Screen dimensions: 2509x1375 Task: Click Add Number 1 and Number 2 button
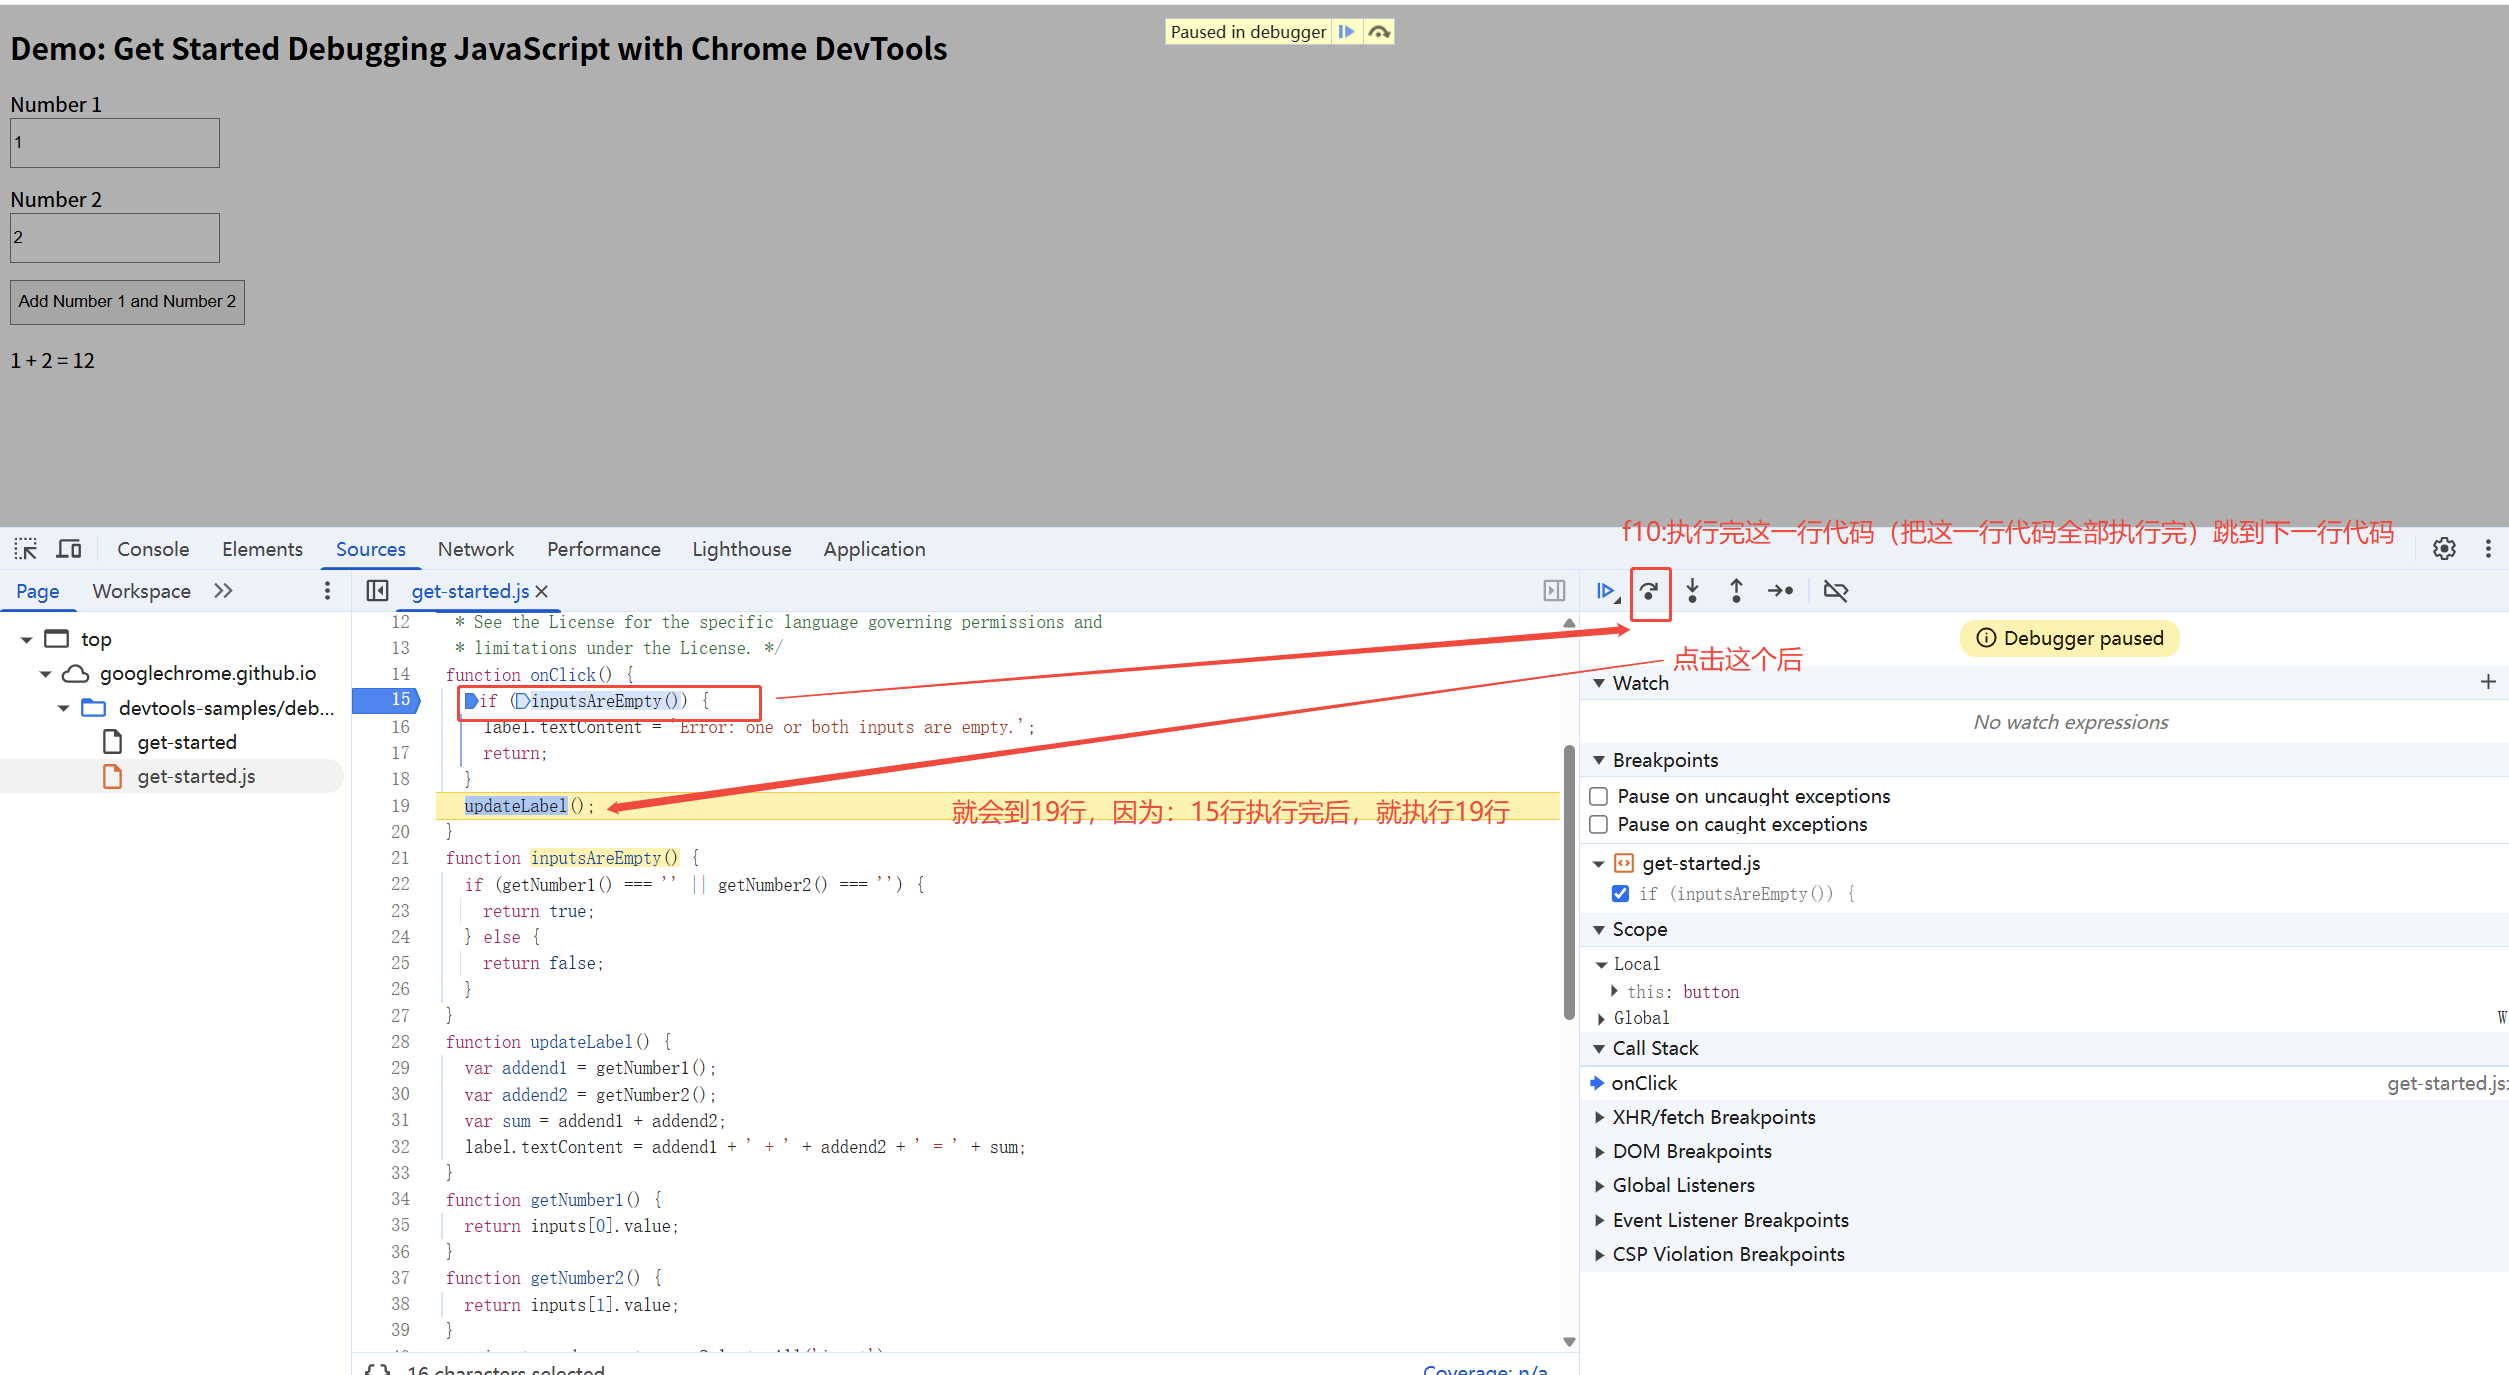(x=127, y=301)
